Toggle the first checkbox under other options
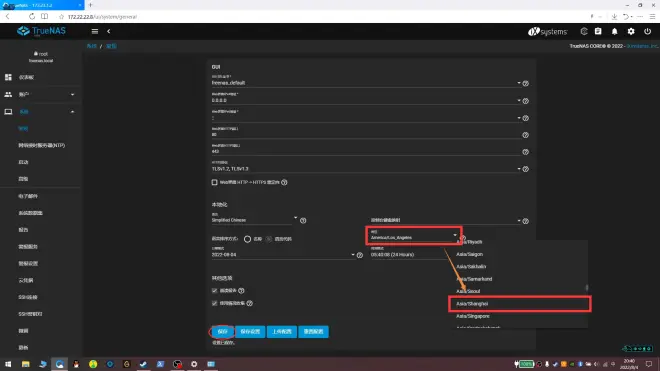660x371 pixels. pos(215,291)
